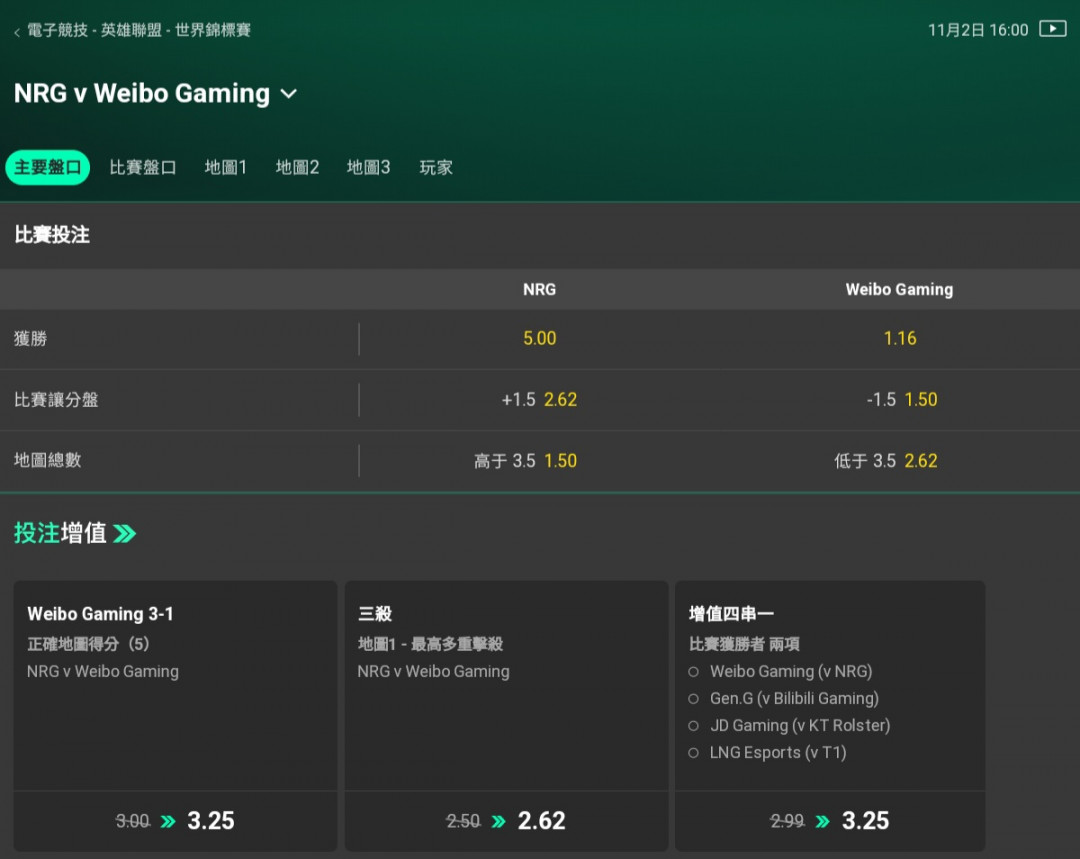
Task: Click the 獲勝 market row label
Action: click(x=30, y=338)
